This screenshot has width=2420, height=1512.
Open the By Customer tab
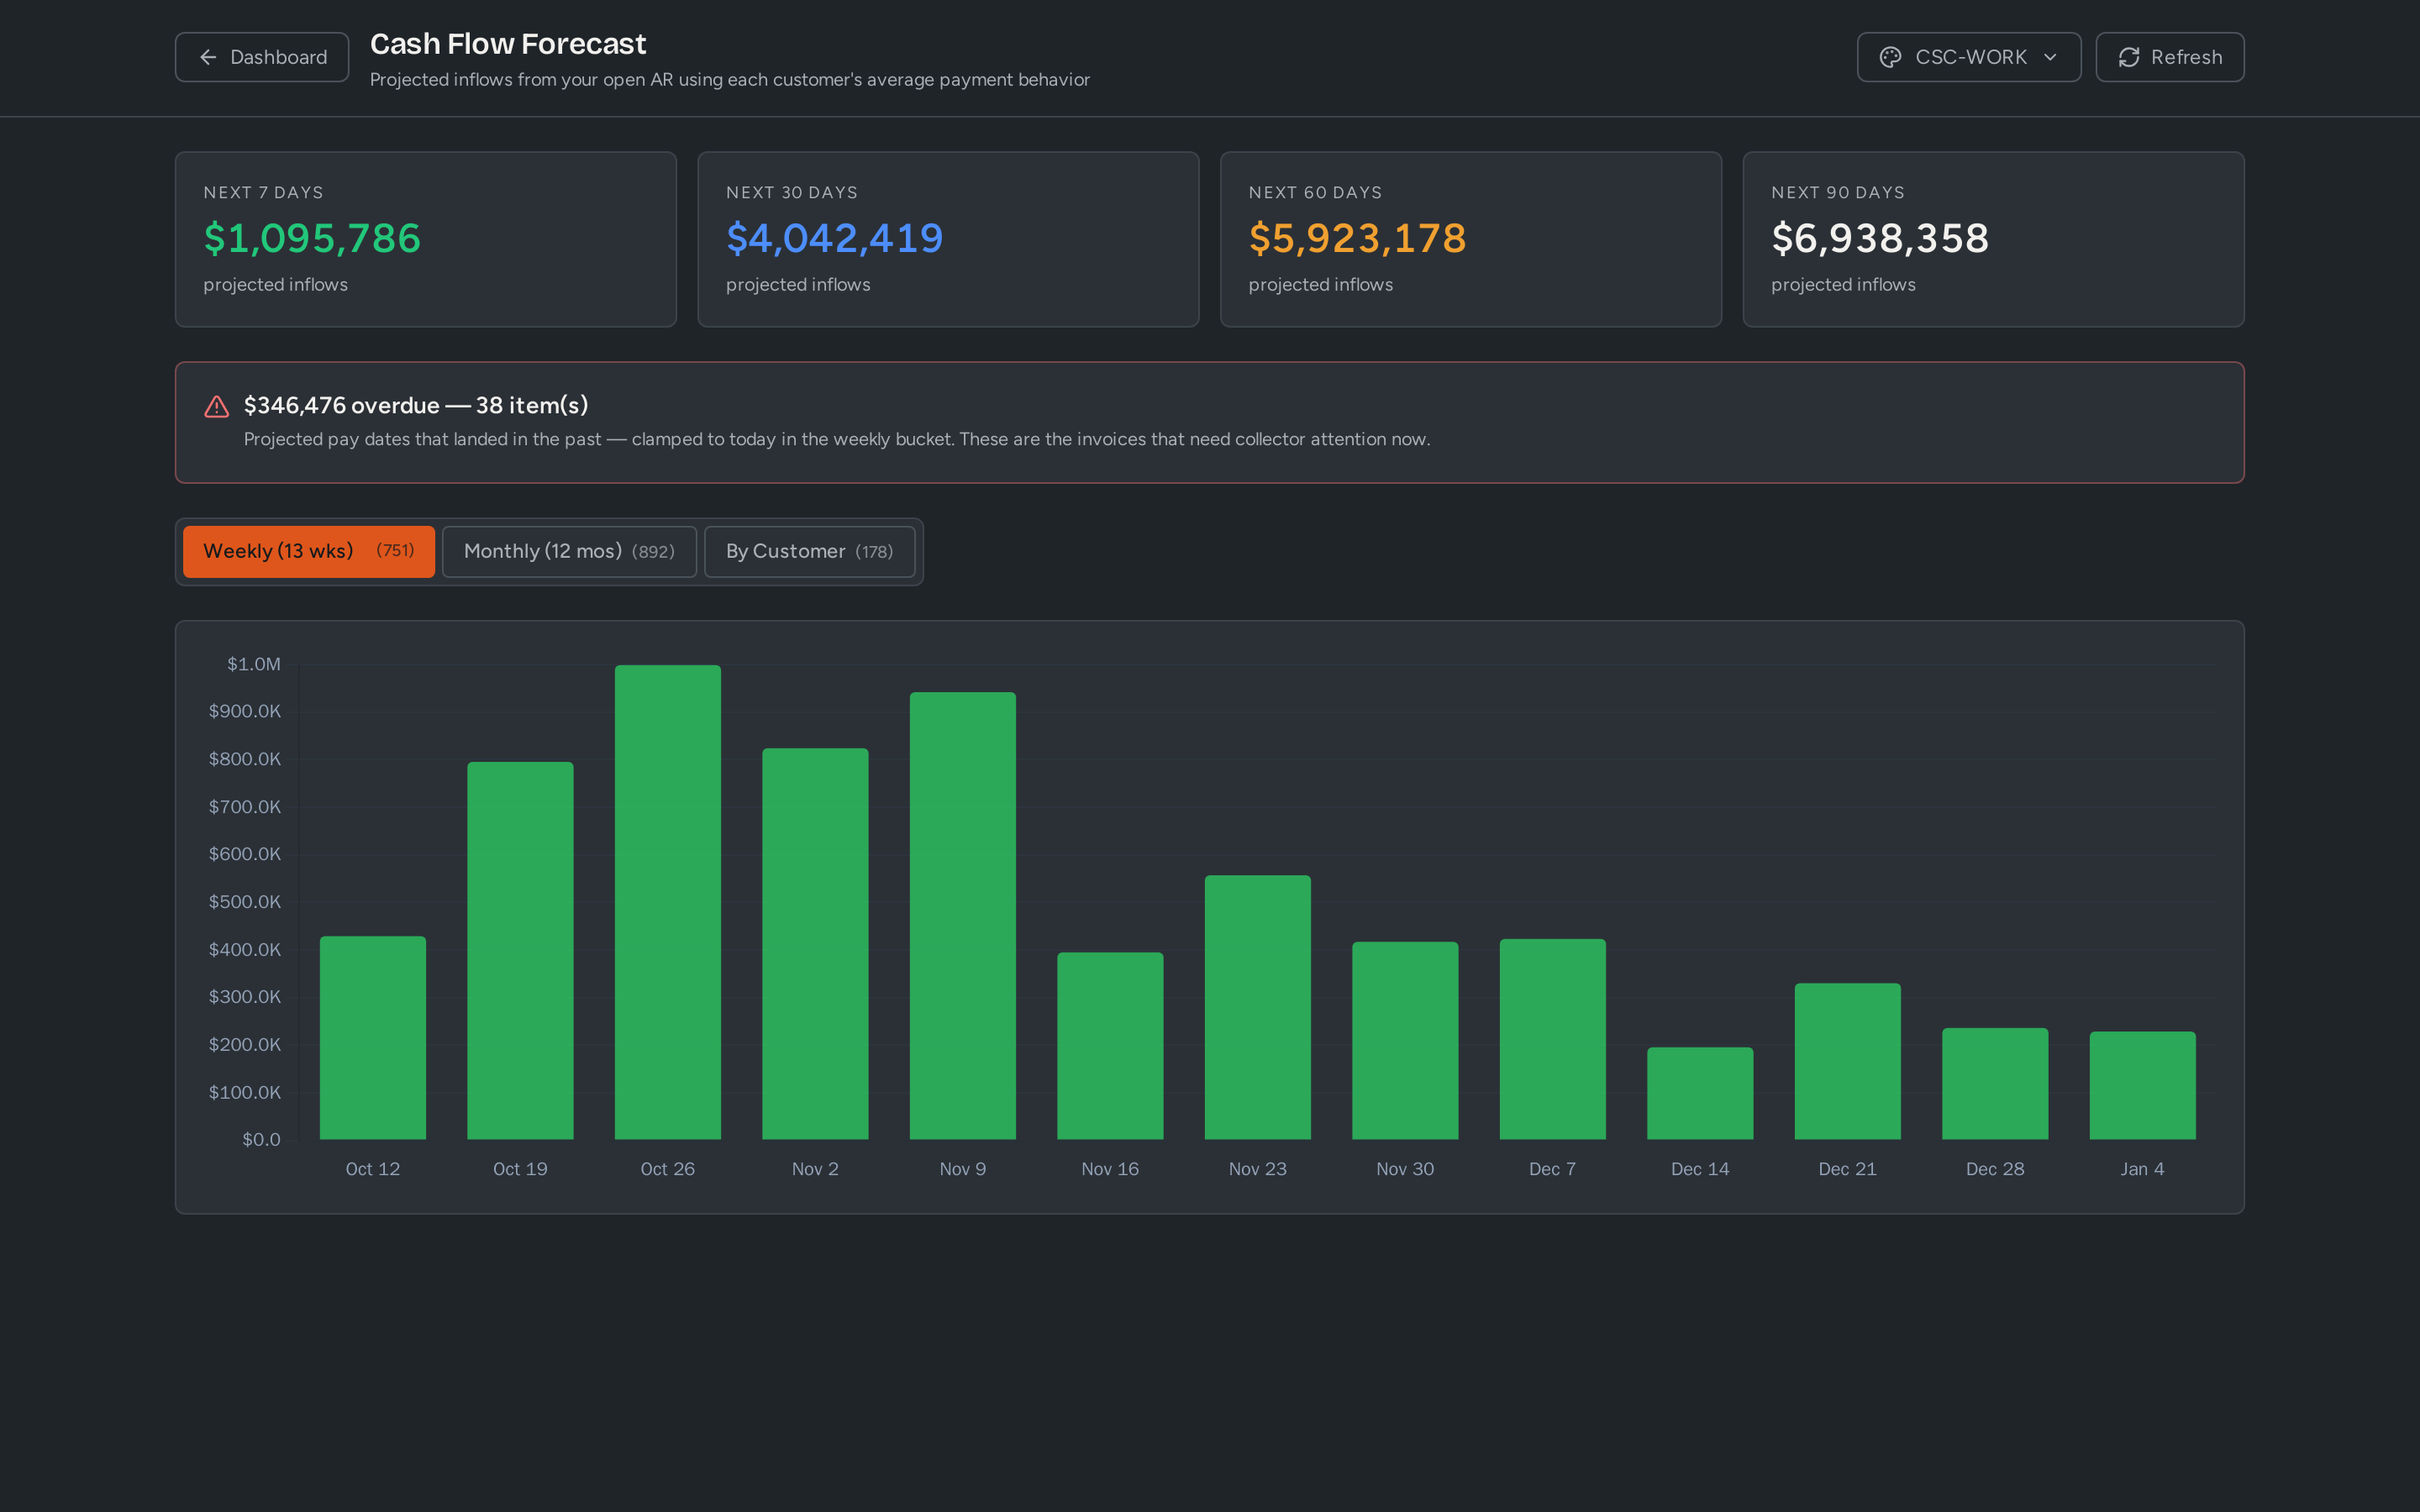(x=809, y=551)
